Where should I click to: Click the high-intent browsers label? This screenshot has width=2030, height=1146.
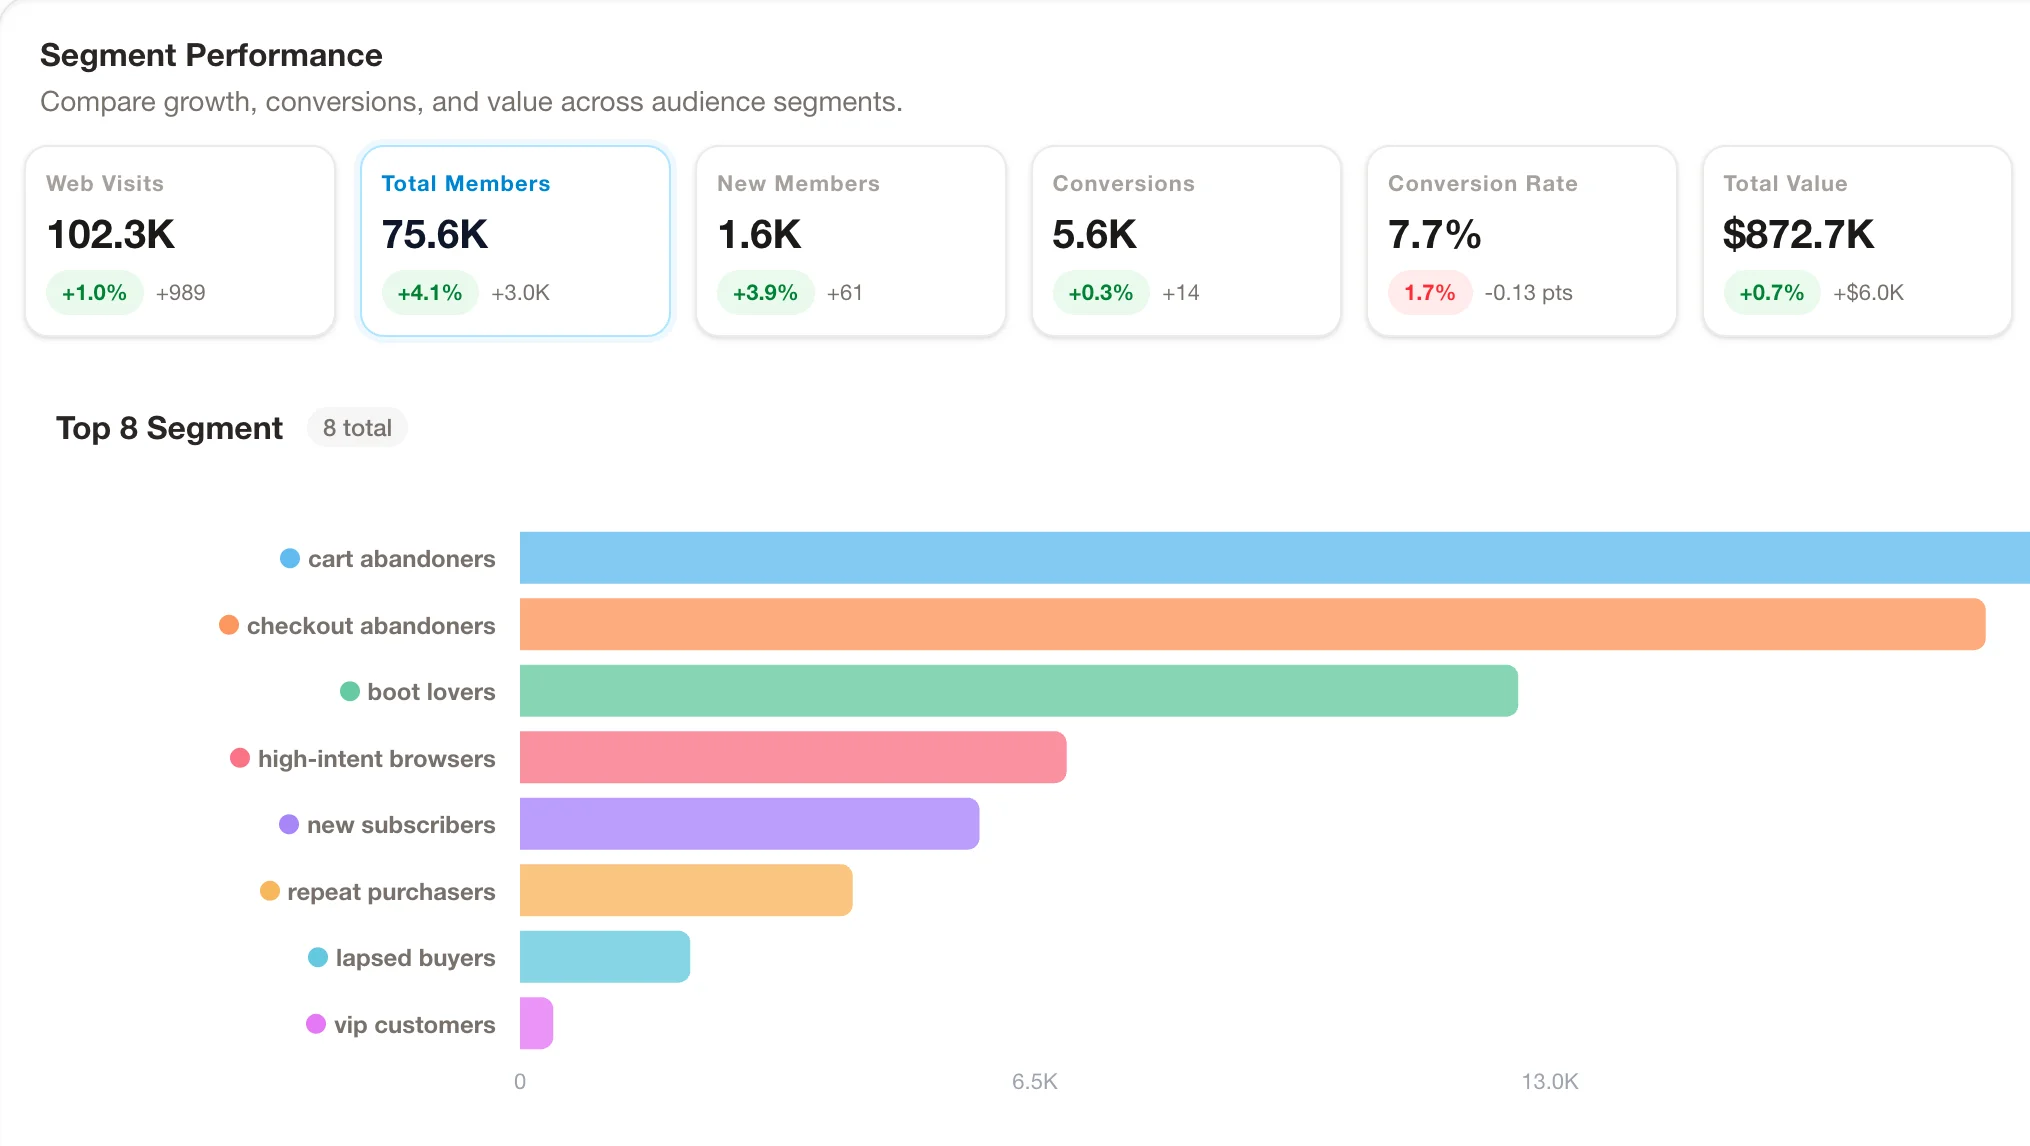(x=377, y=759)
